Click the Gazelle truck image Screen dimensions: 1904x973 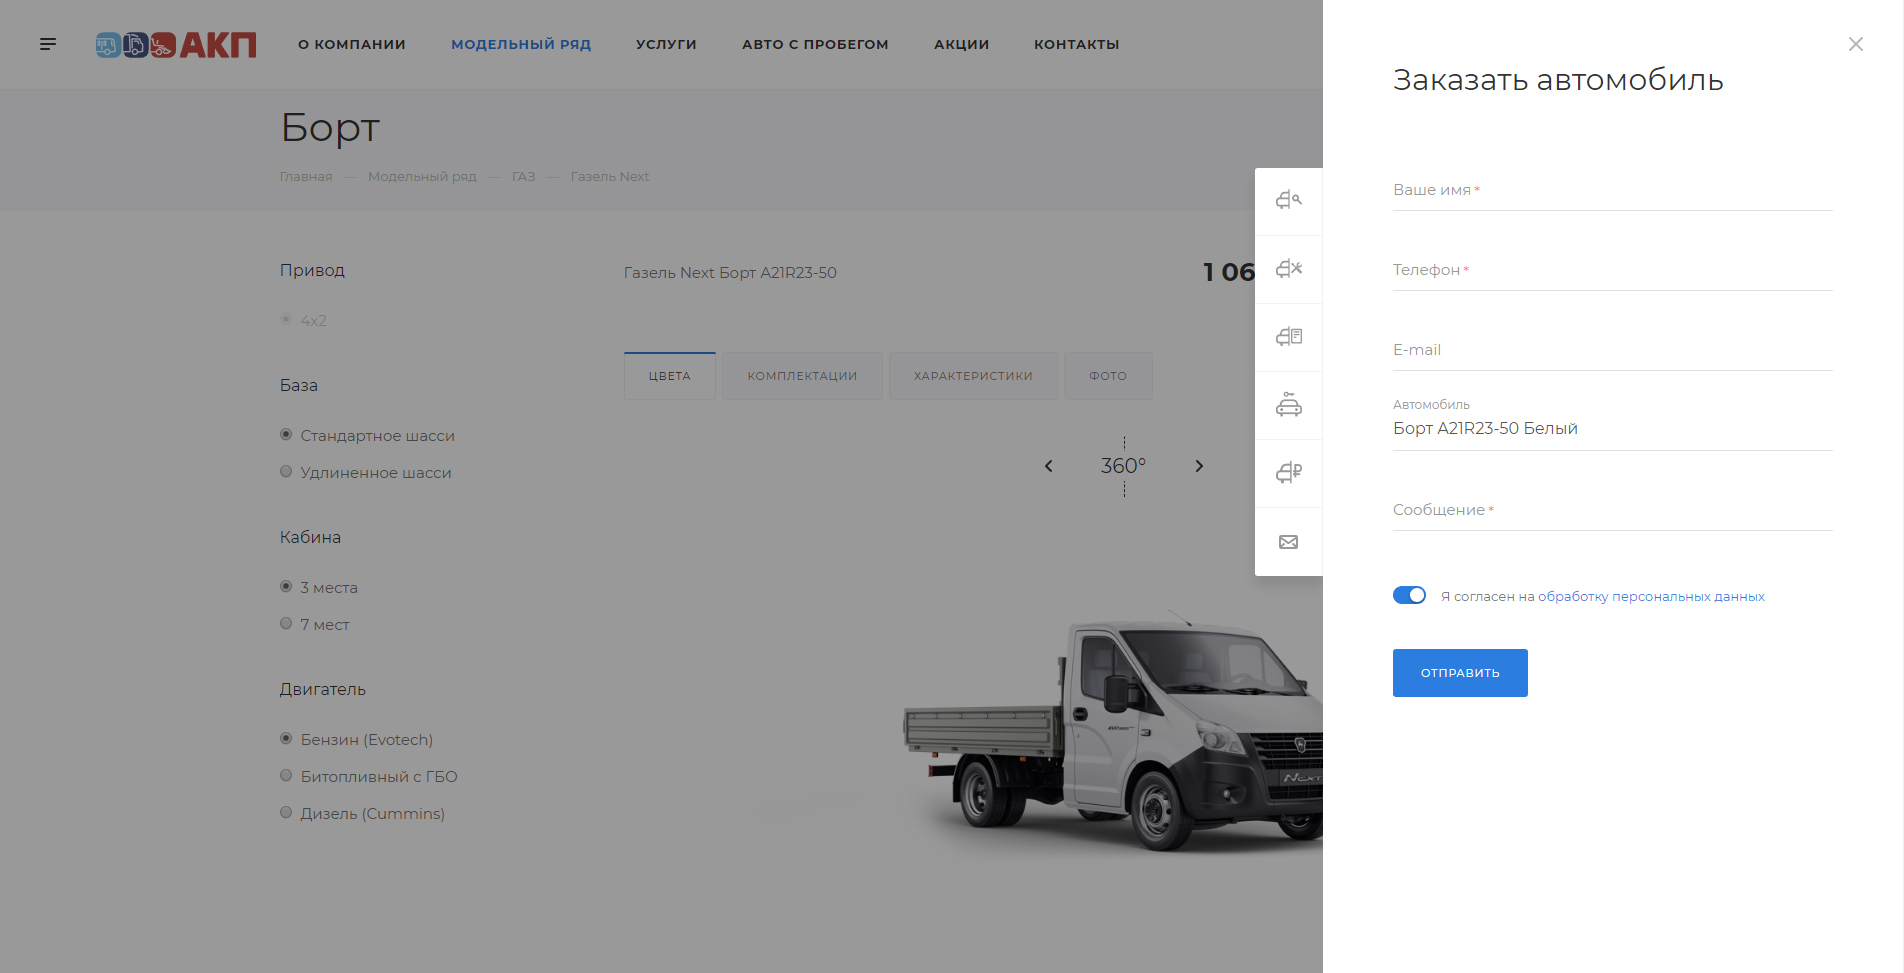(x=1113, y=733)
